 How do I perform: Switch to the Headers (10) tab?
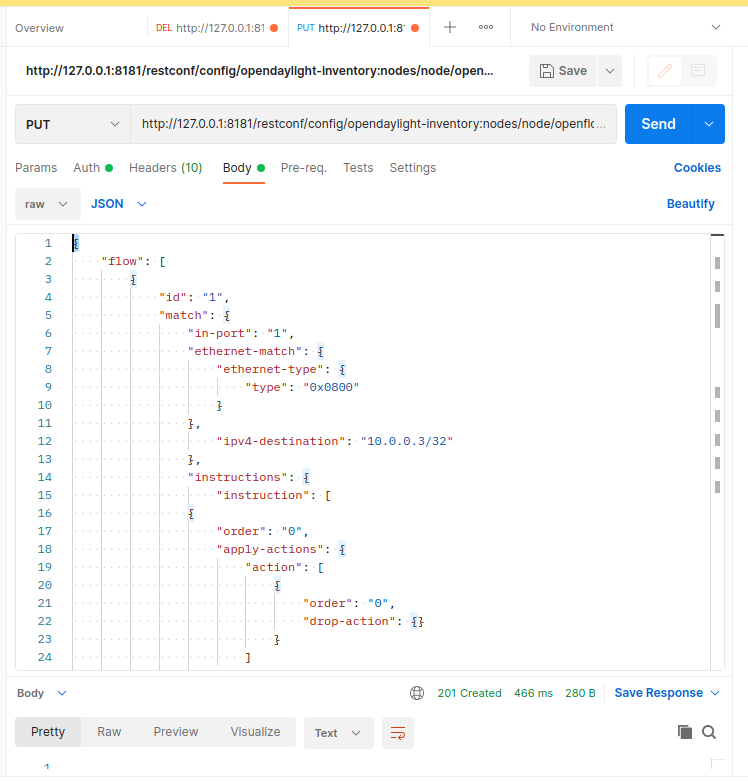tap(165, 168)
